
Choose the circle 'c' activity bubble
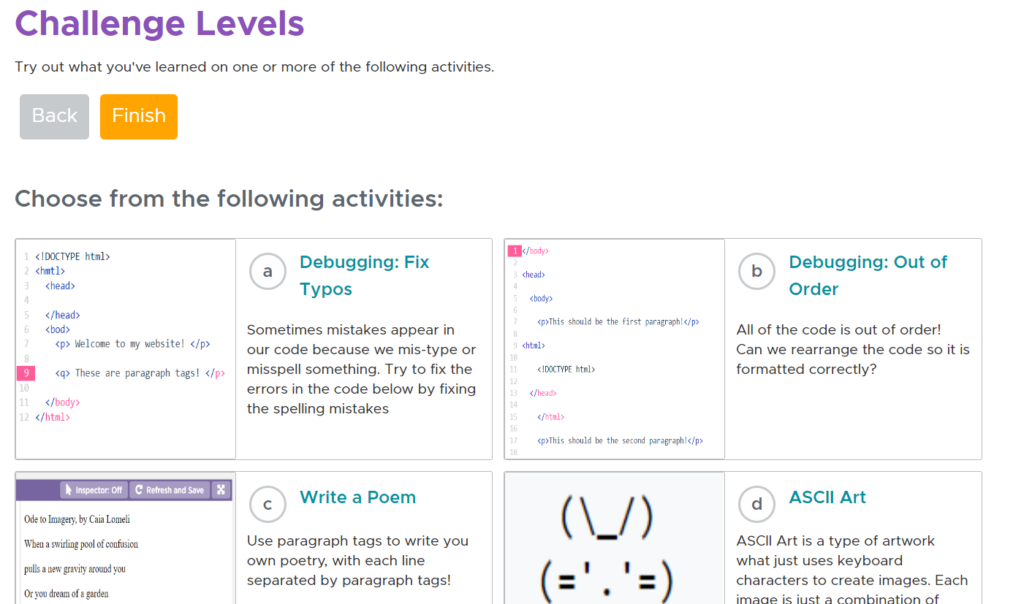(267, 505)
